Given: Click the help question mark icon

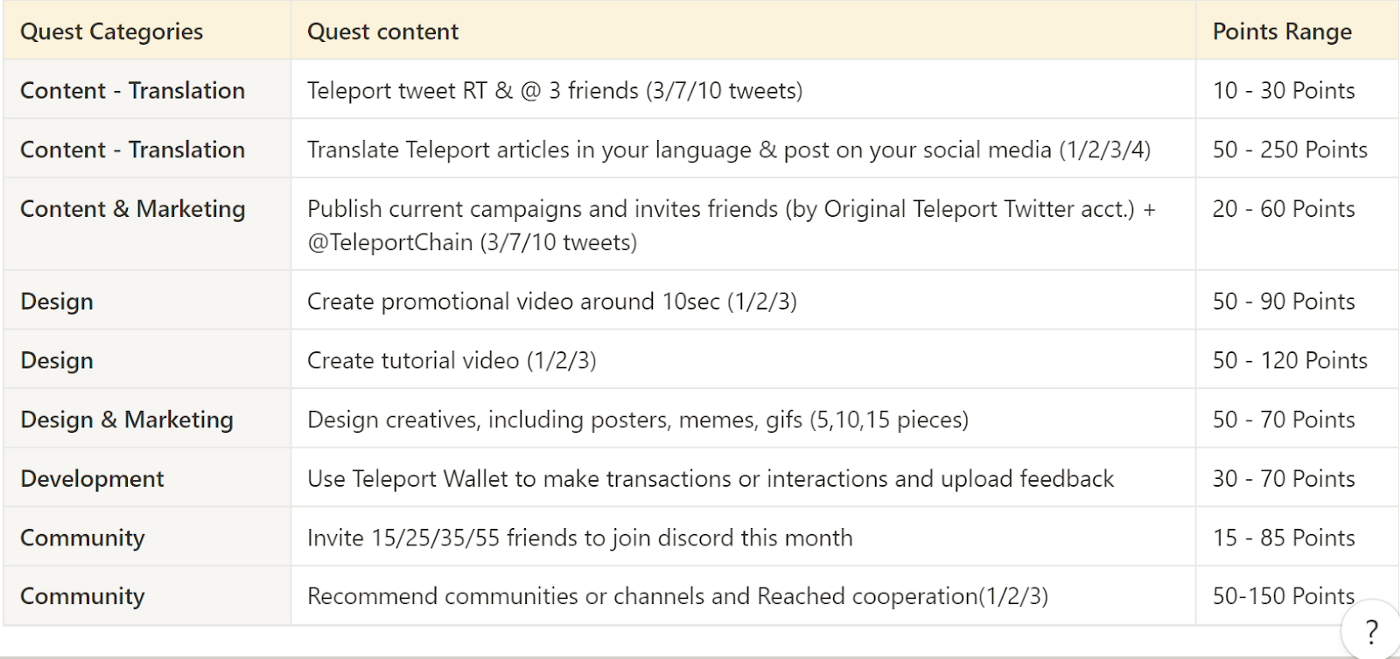Looking at the screenshot, I should (x=1371, y=631).
